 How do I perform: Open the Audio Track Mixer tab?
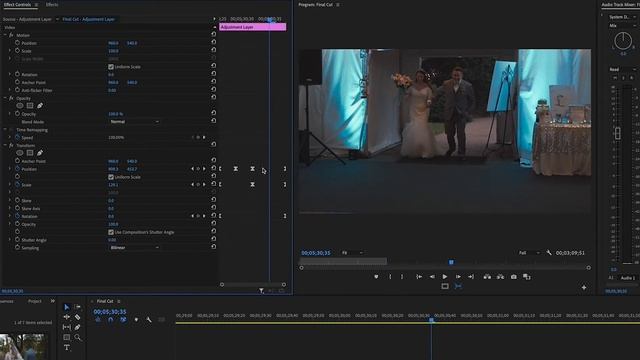[620, 4]
